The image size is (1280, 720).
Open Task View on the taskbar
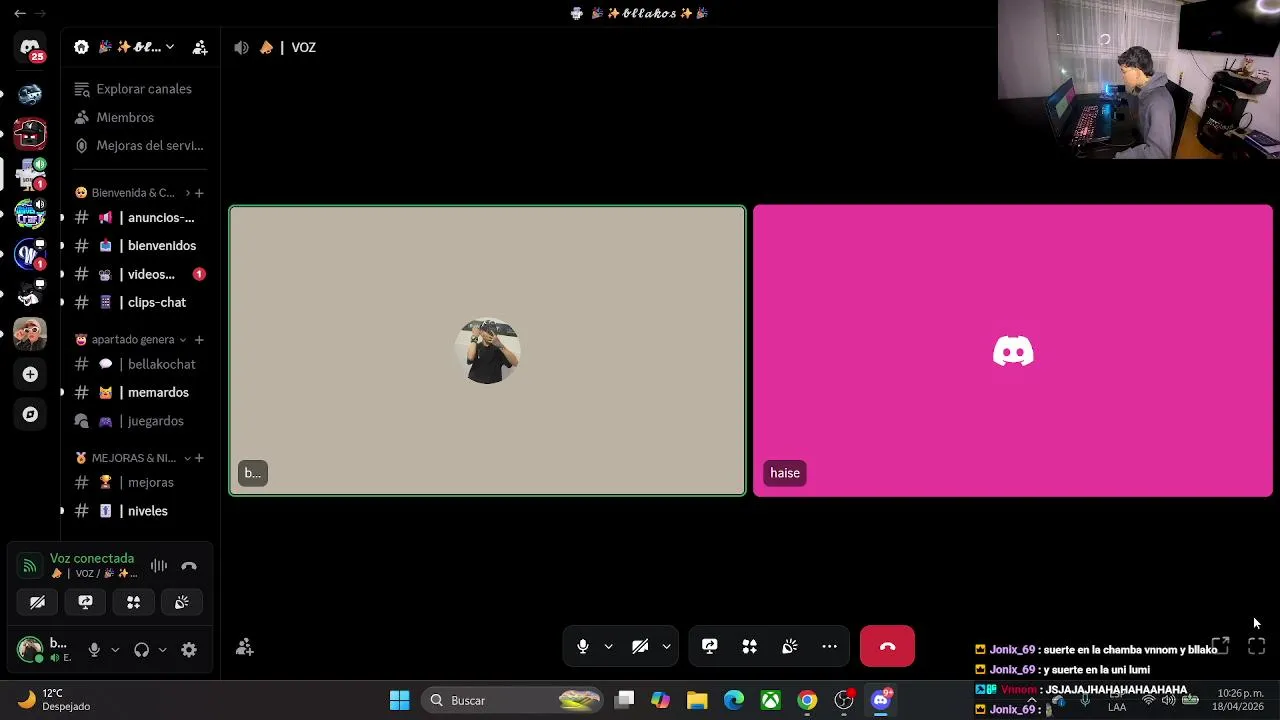pyautogui.click(x=624, y=700)
